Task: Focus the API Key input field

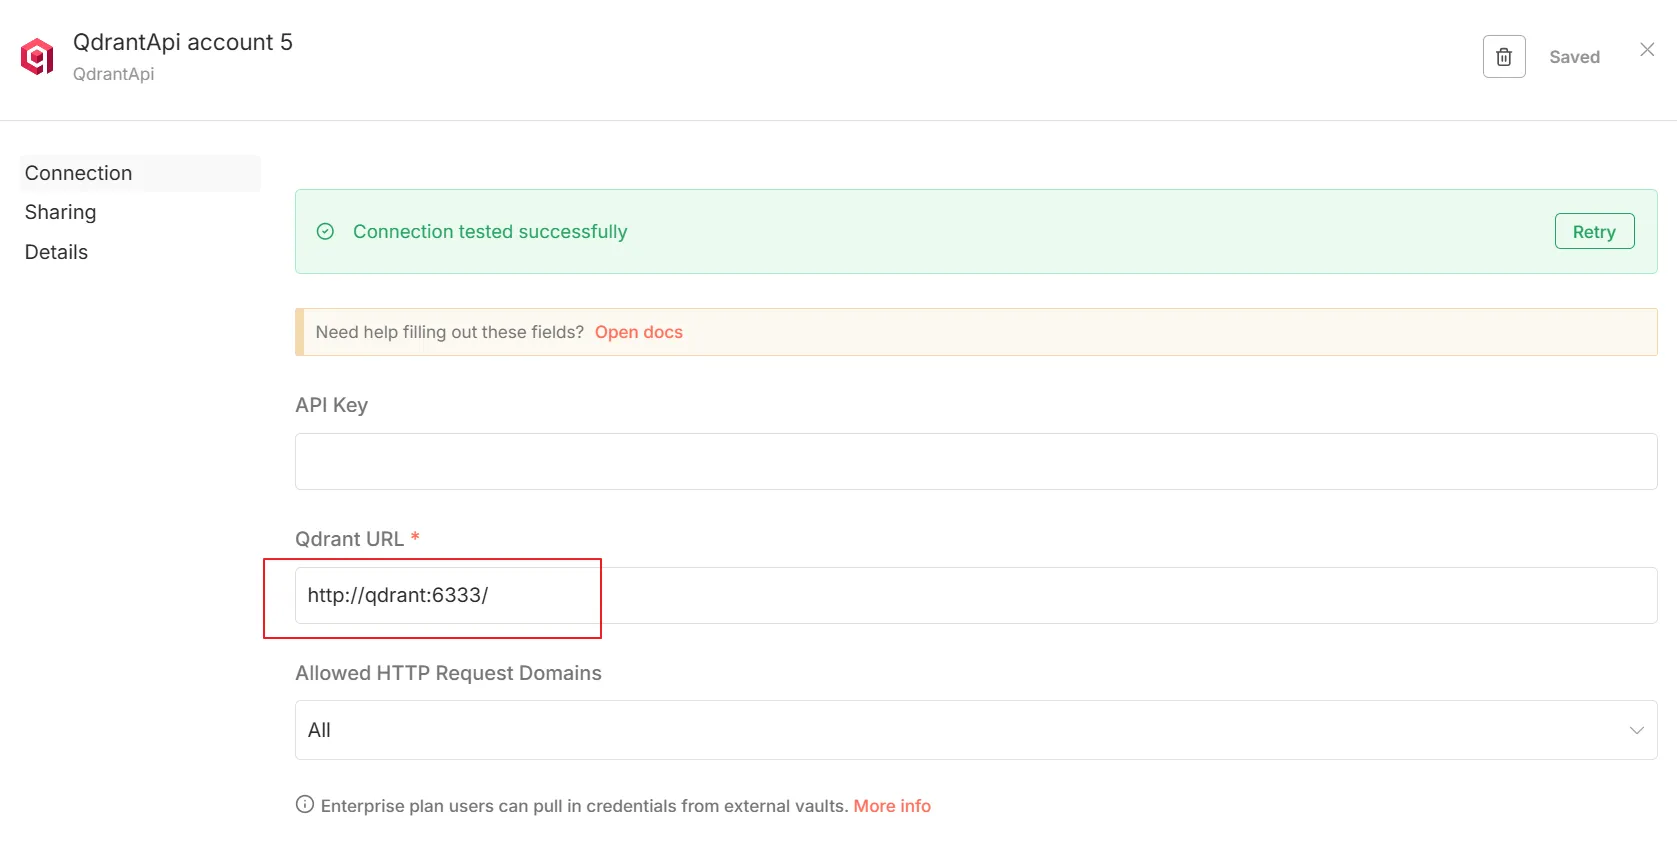Action: [976, 461]
